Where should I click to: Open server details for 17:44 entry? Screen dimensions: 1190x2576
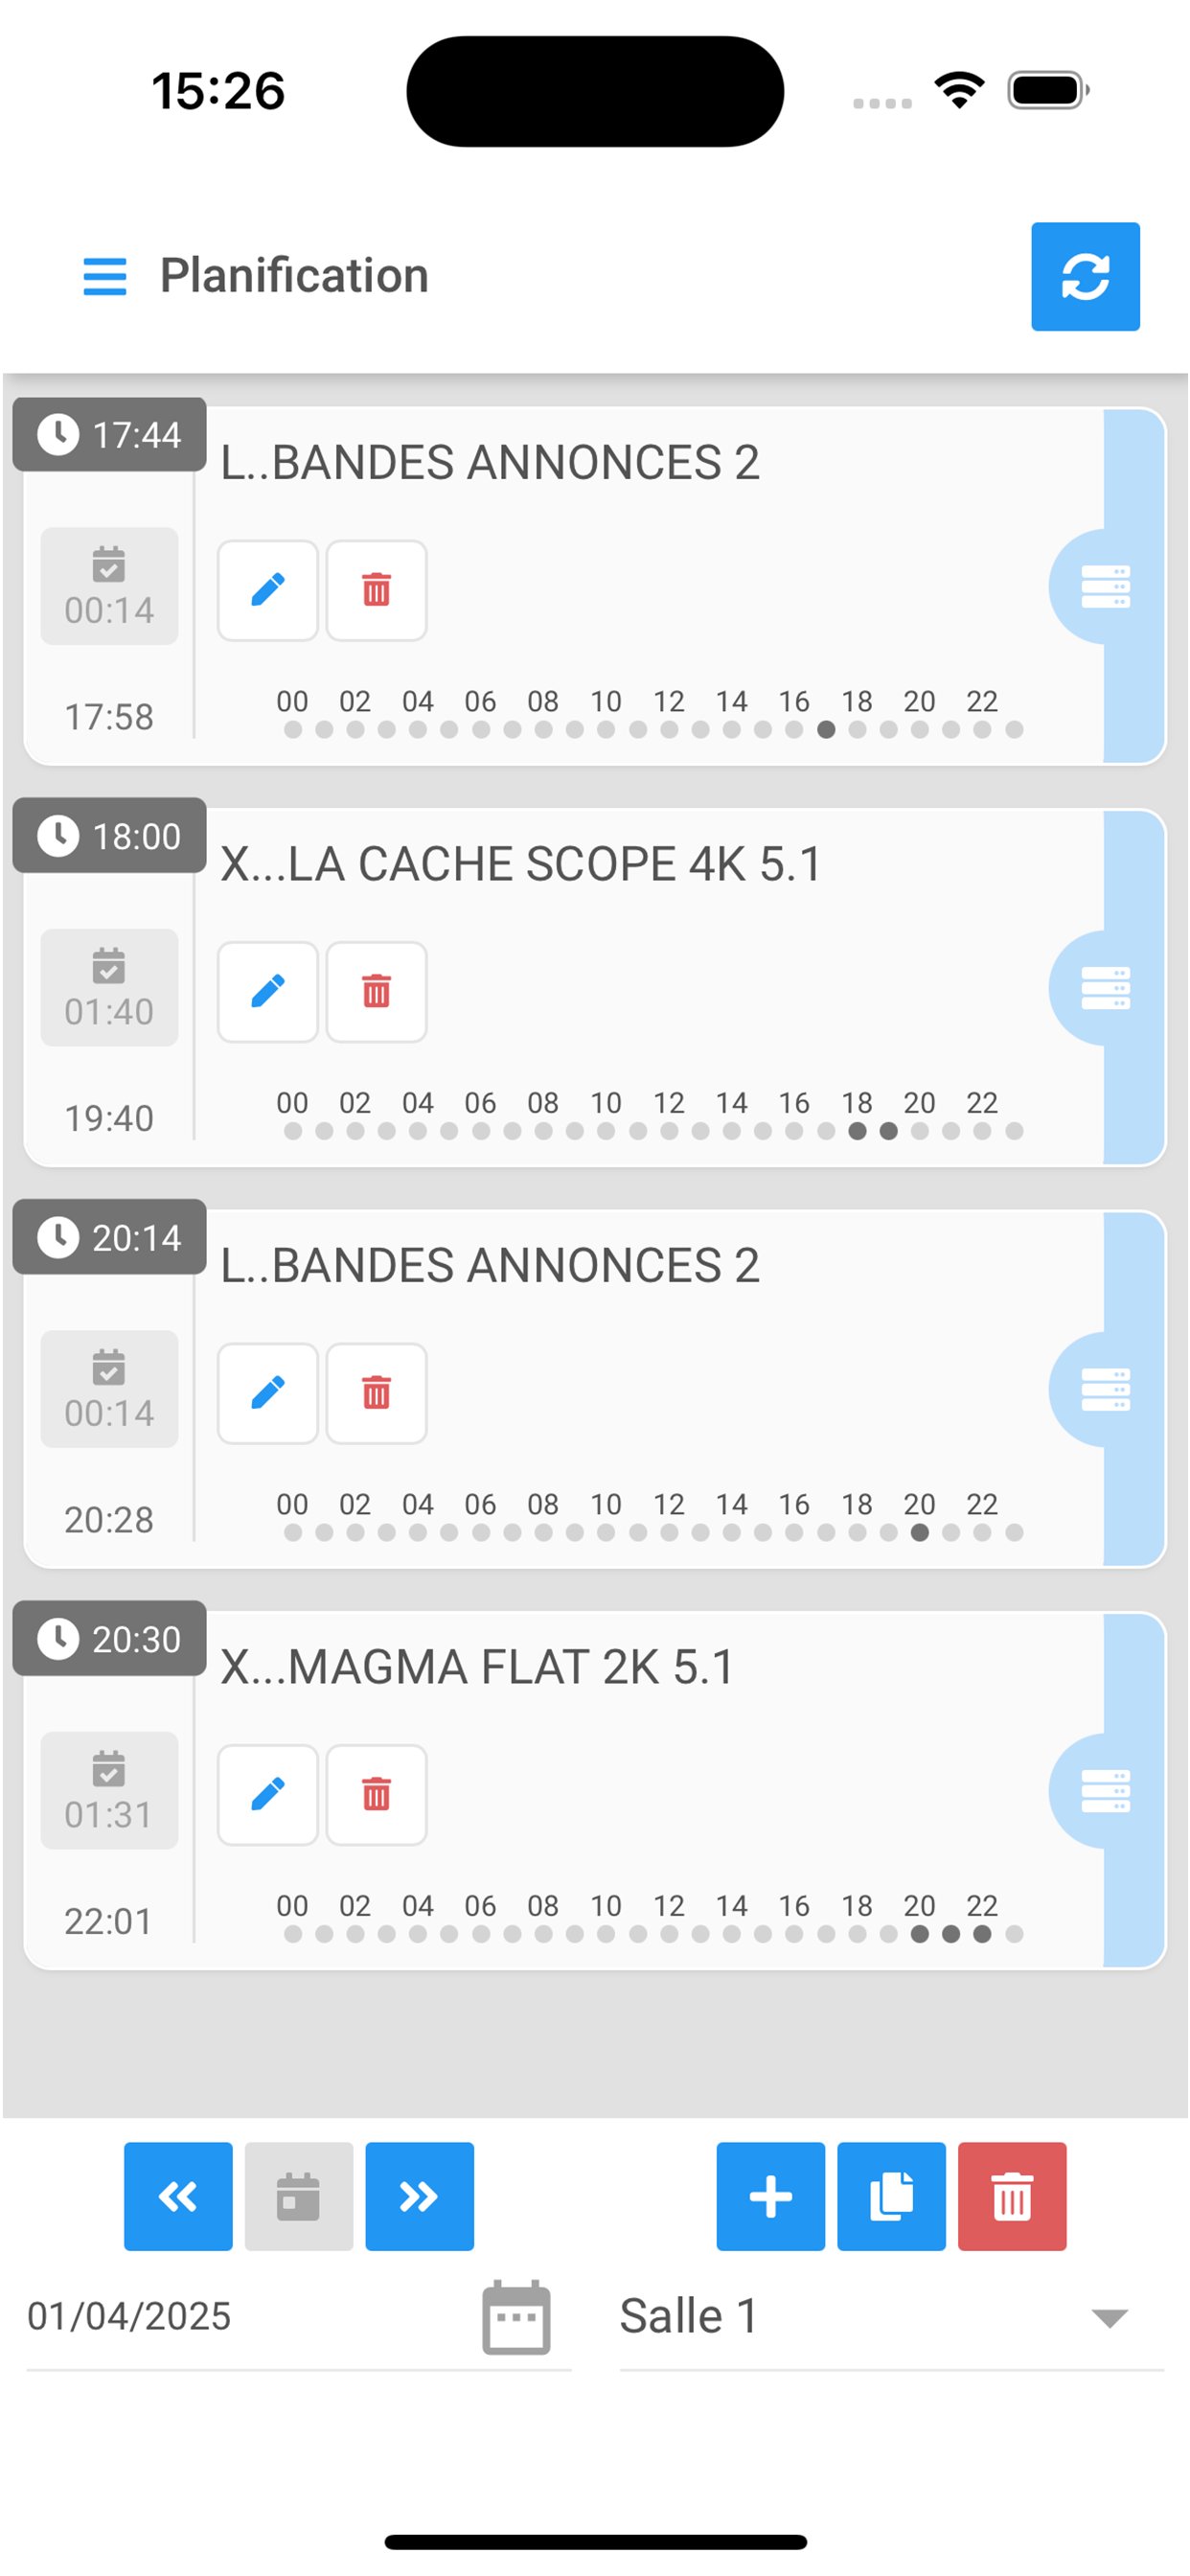pos(1105,587)
